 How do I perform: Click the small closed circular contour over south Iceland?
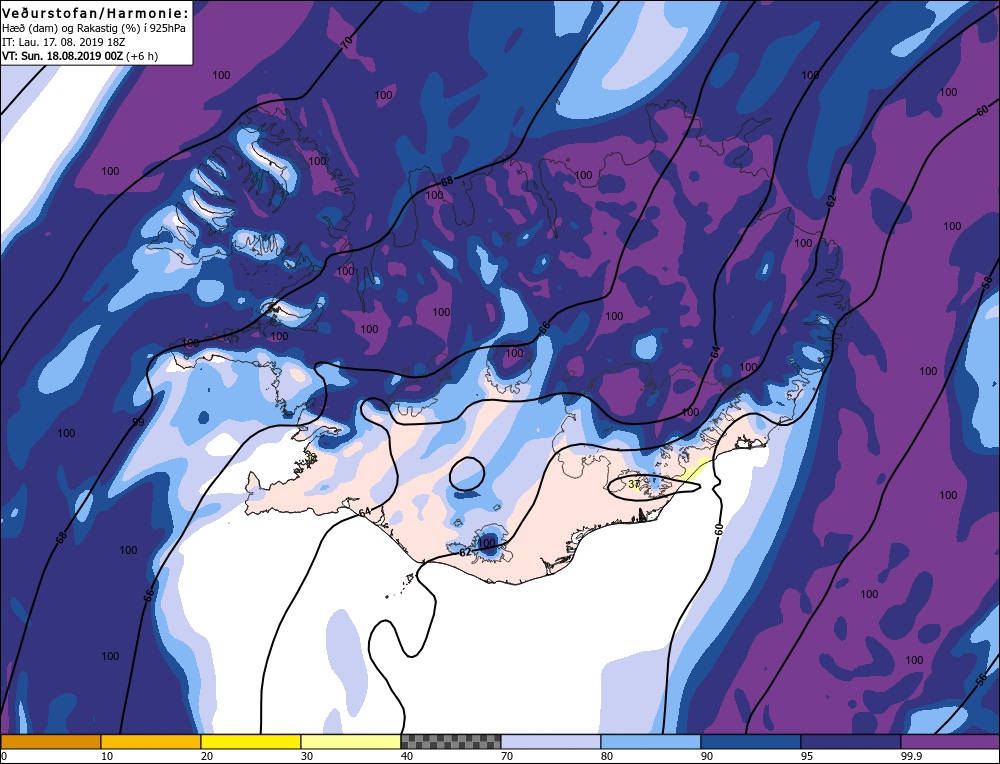click(x=467, y=474)
